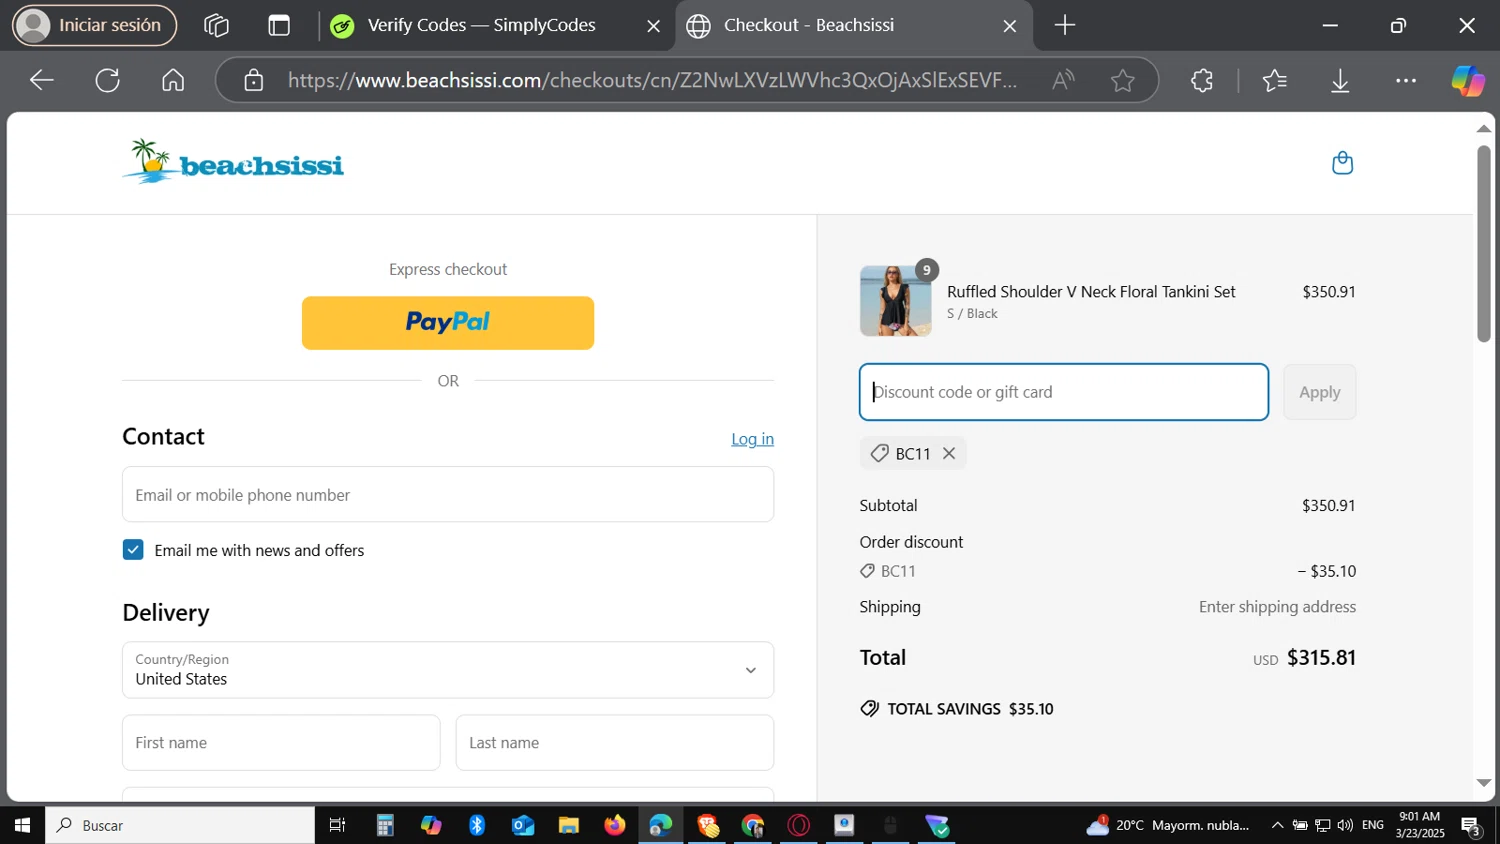The image size is (1500, 844).
Task: Click the beachsissi logo
Action: [x=233, y=162]
